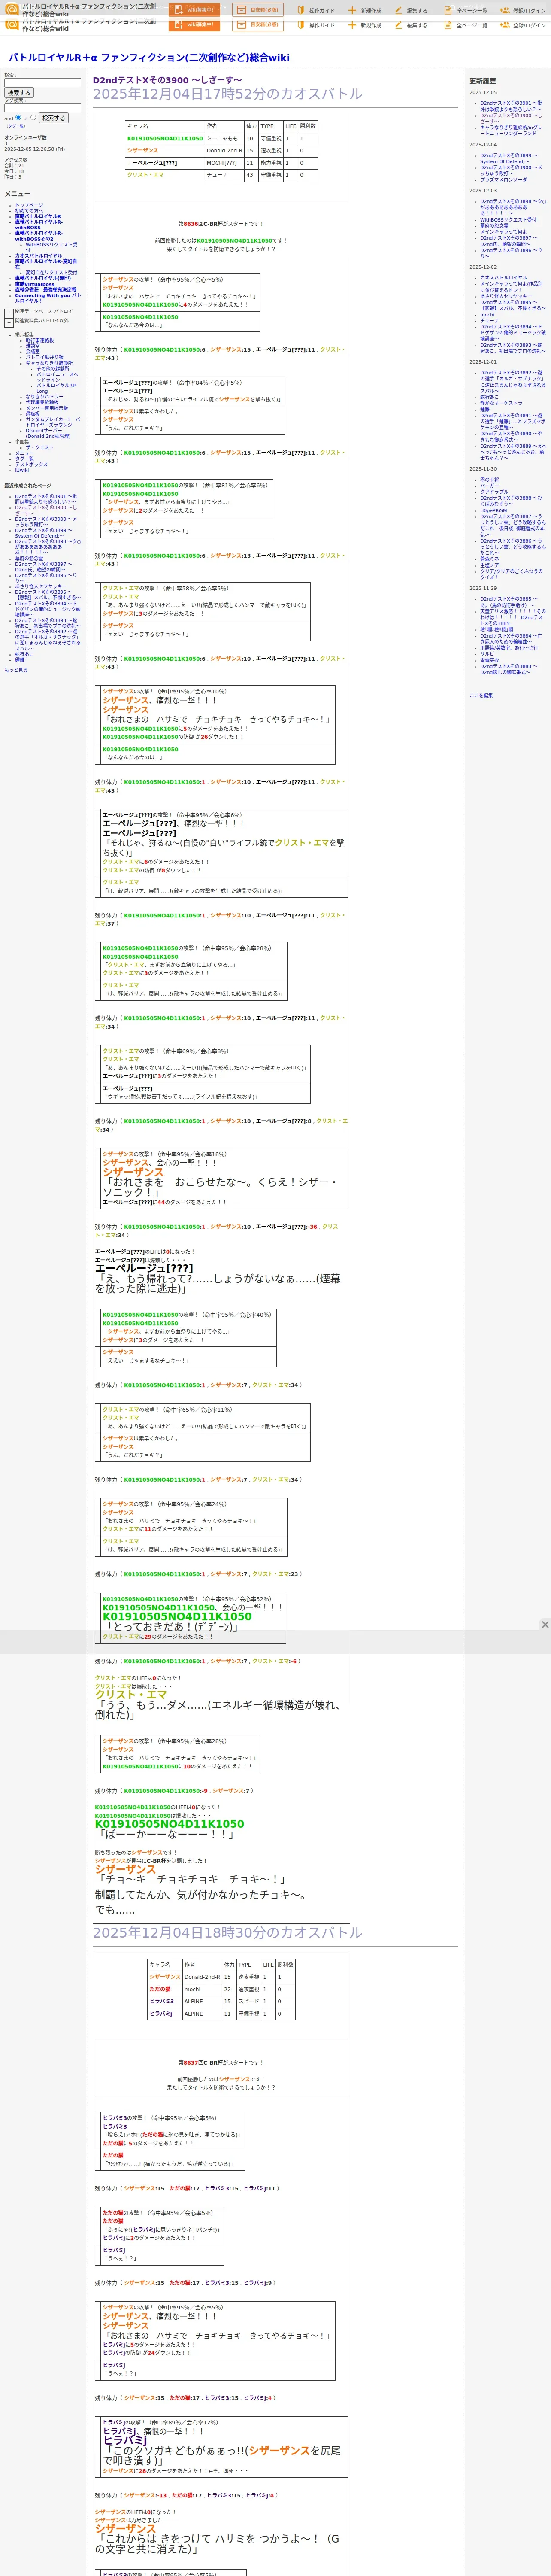Focus the 検索 keyword input field

tap(42, 83)
